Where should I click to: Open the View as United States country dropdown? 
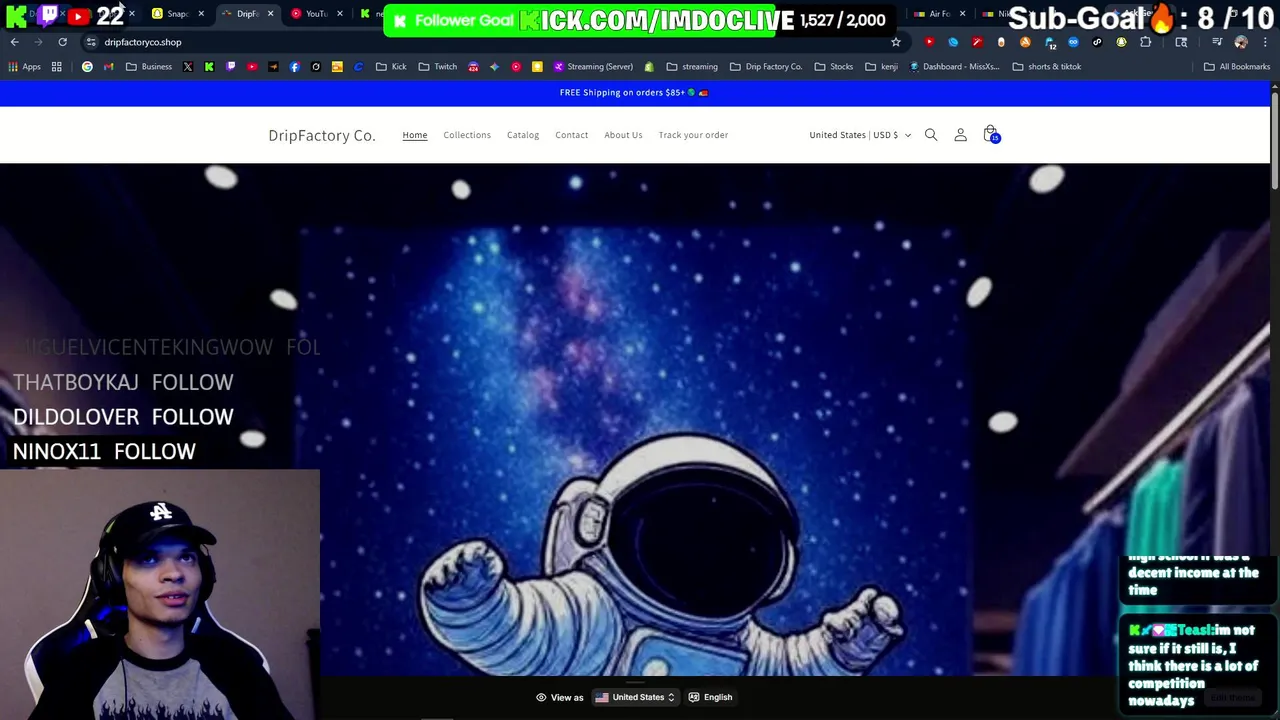pyautogui.click(x=636, y=697)
